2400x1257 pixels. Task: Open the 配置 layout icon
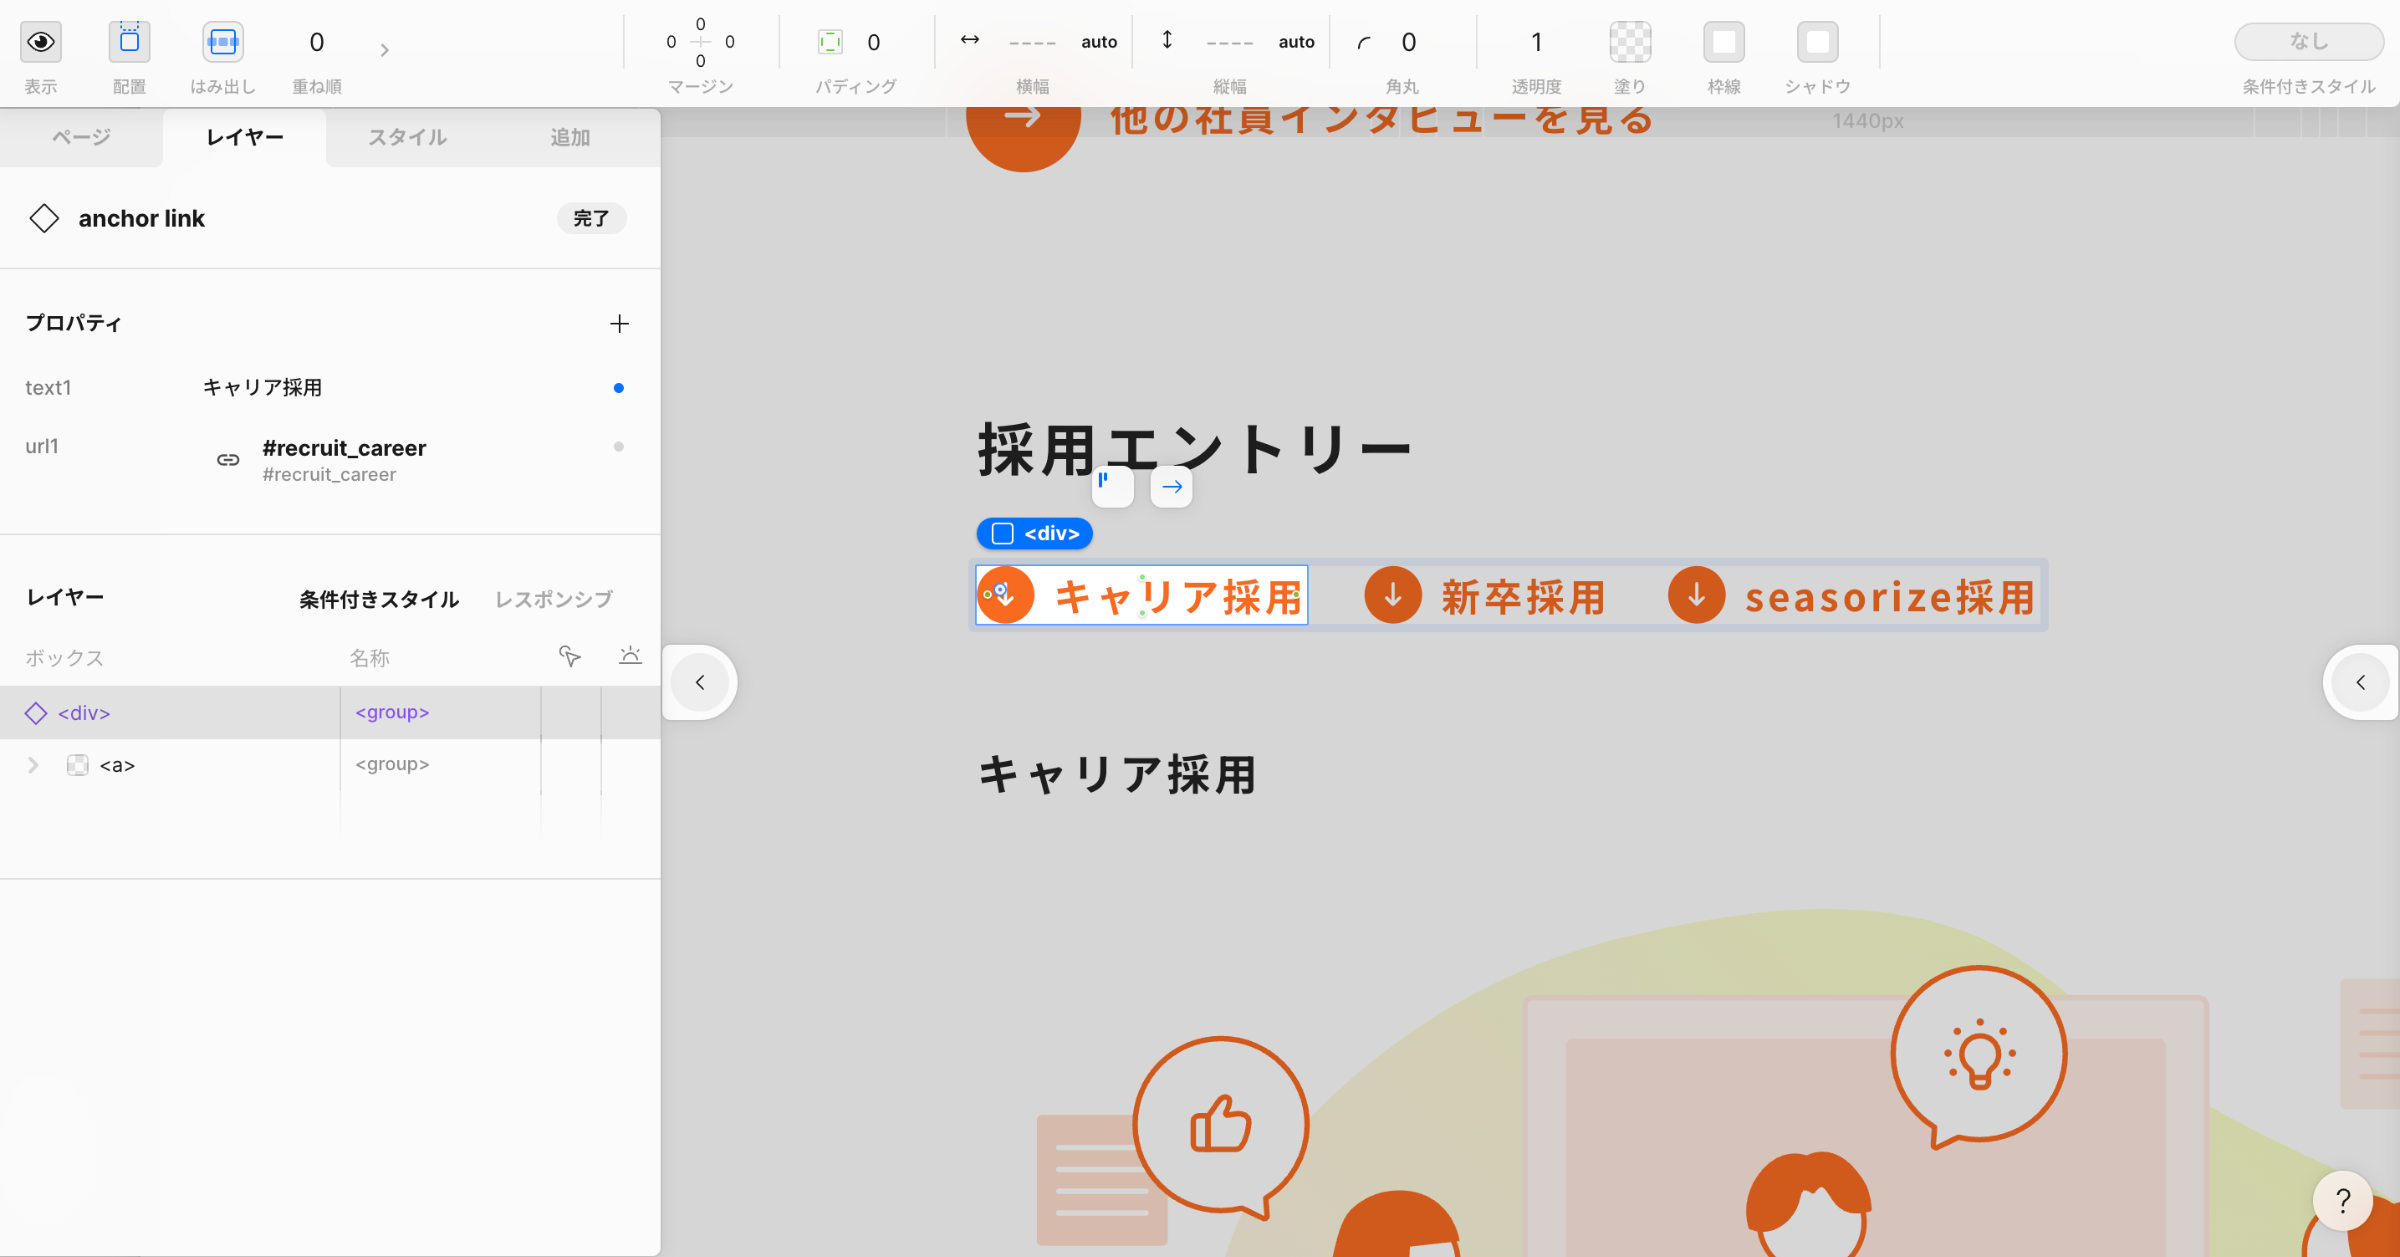point(129,42)
